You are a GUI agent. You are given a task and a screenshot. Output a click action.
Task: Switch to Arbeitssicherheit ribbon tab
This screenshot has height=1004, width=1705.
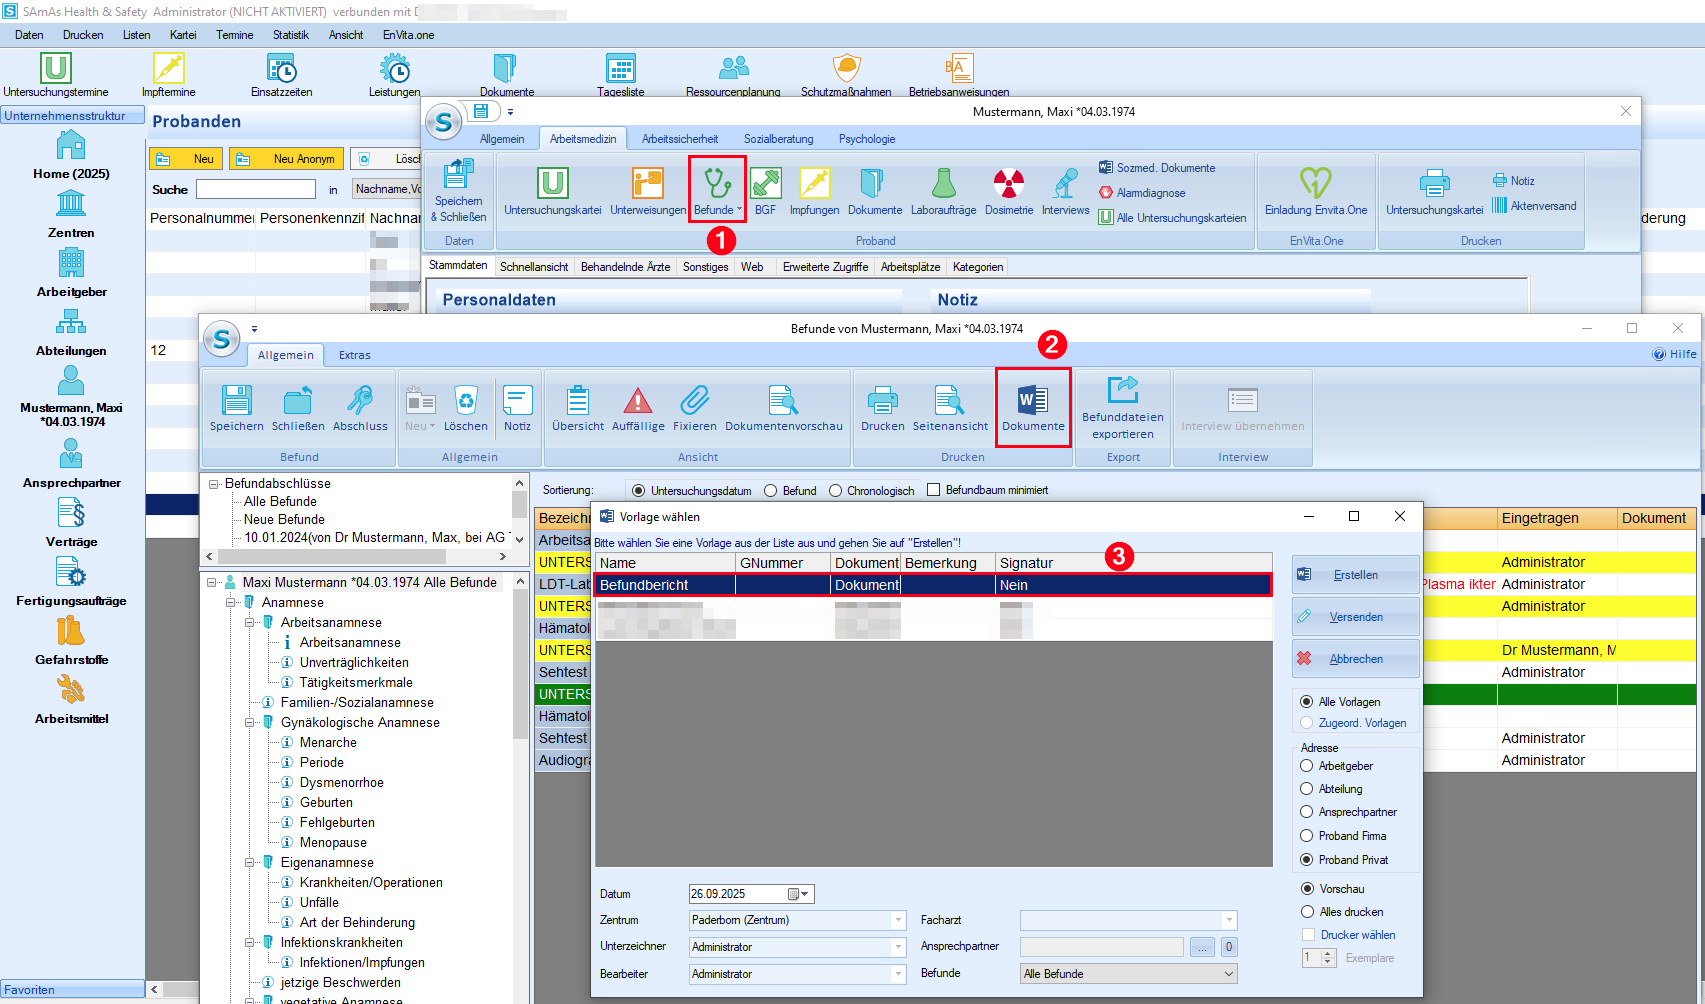680,139
